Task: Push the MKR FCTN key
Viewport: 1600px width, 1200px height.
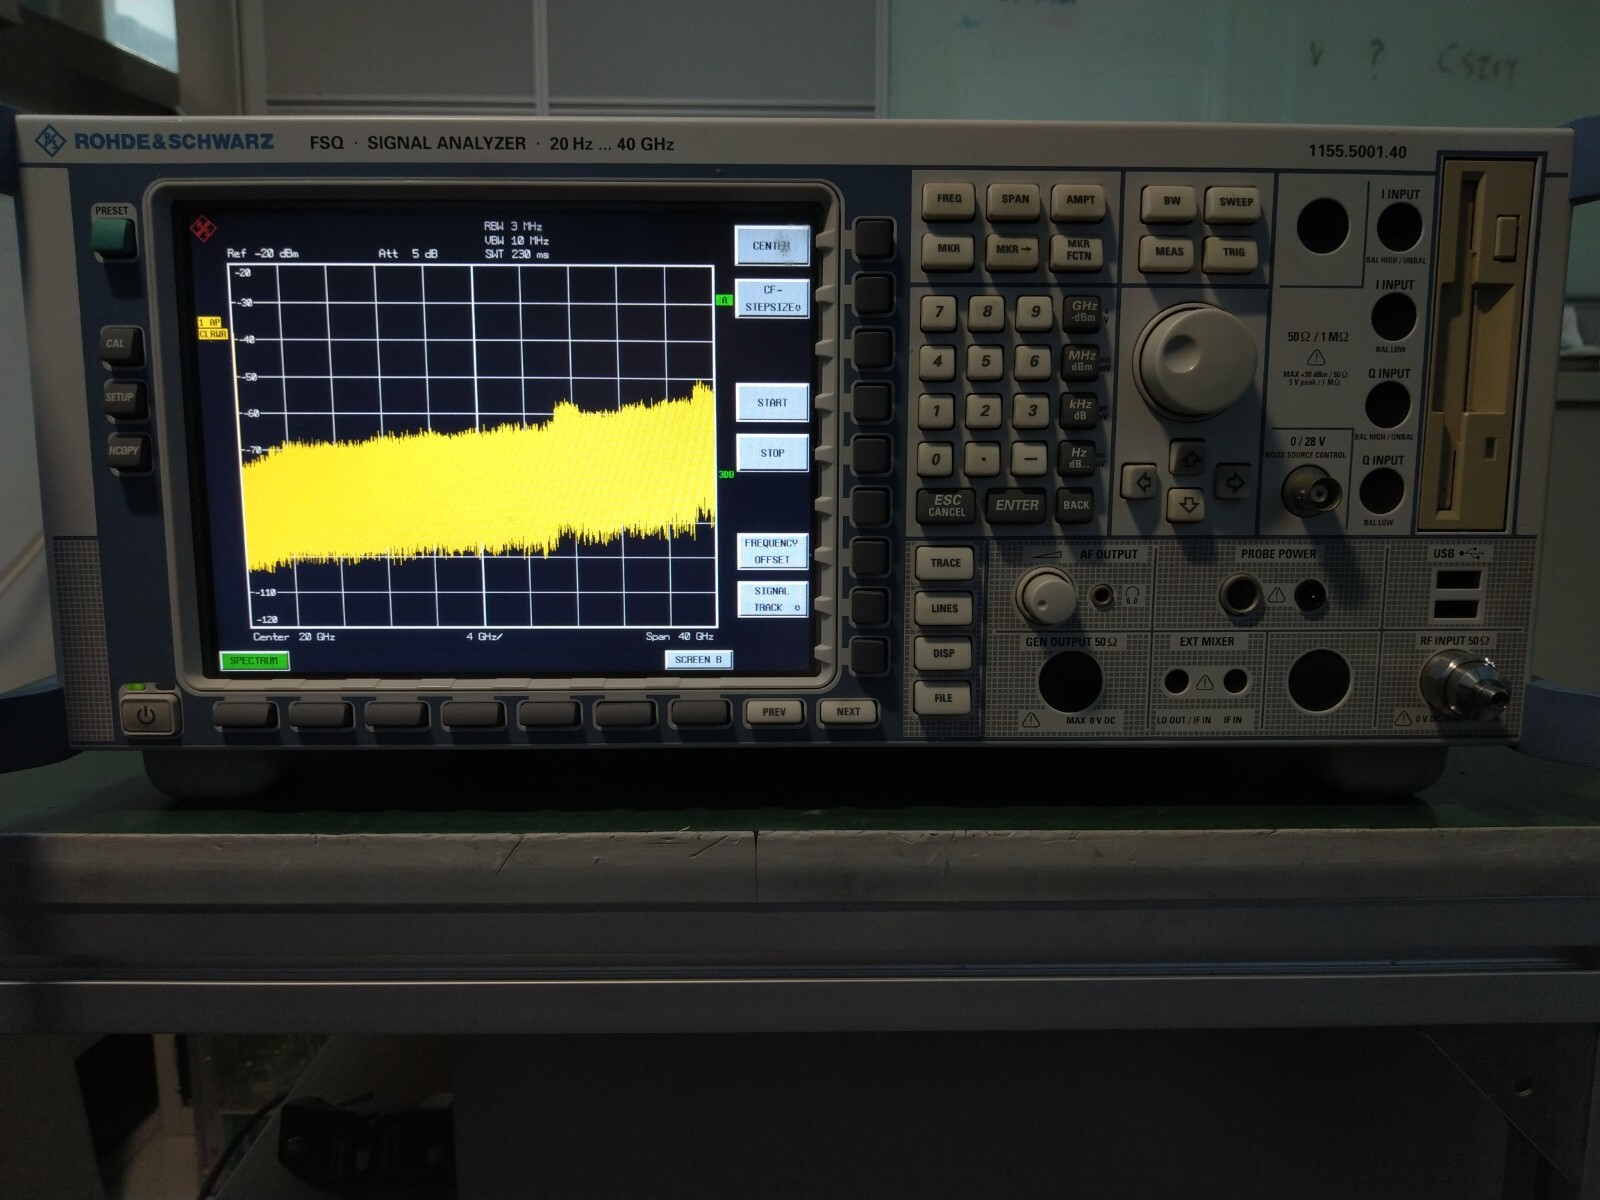Action: pos(1078,250)
